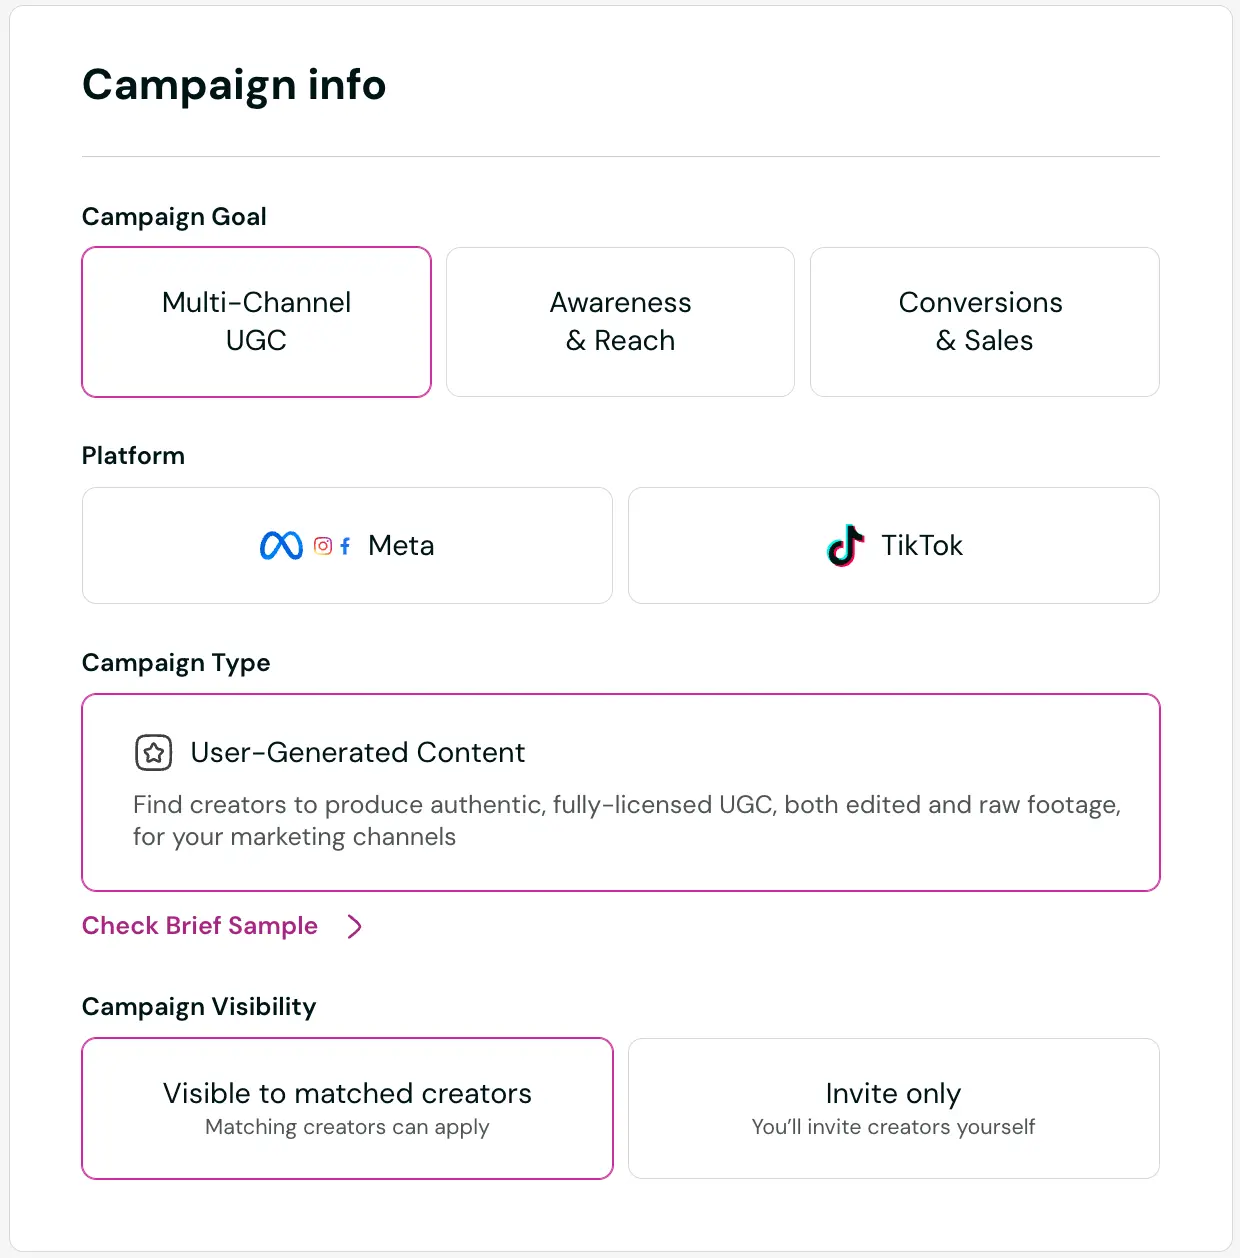Select the Awareness & Reach goal

[x=620, y=321]
